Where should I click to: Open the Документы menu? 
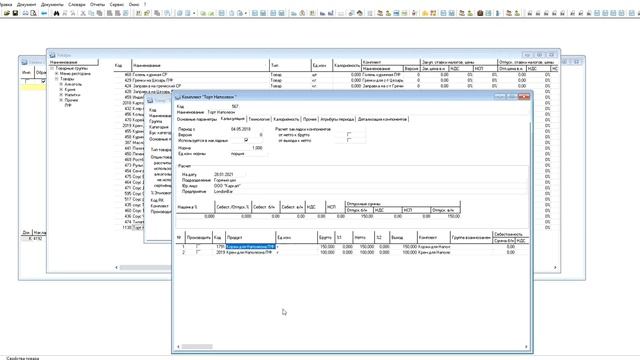click(52, 4)
